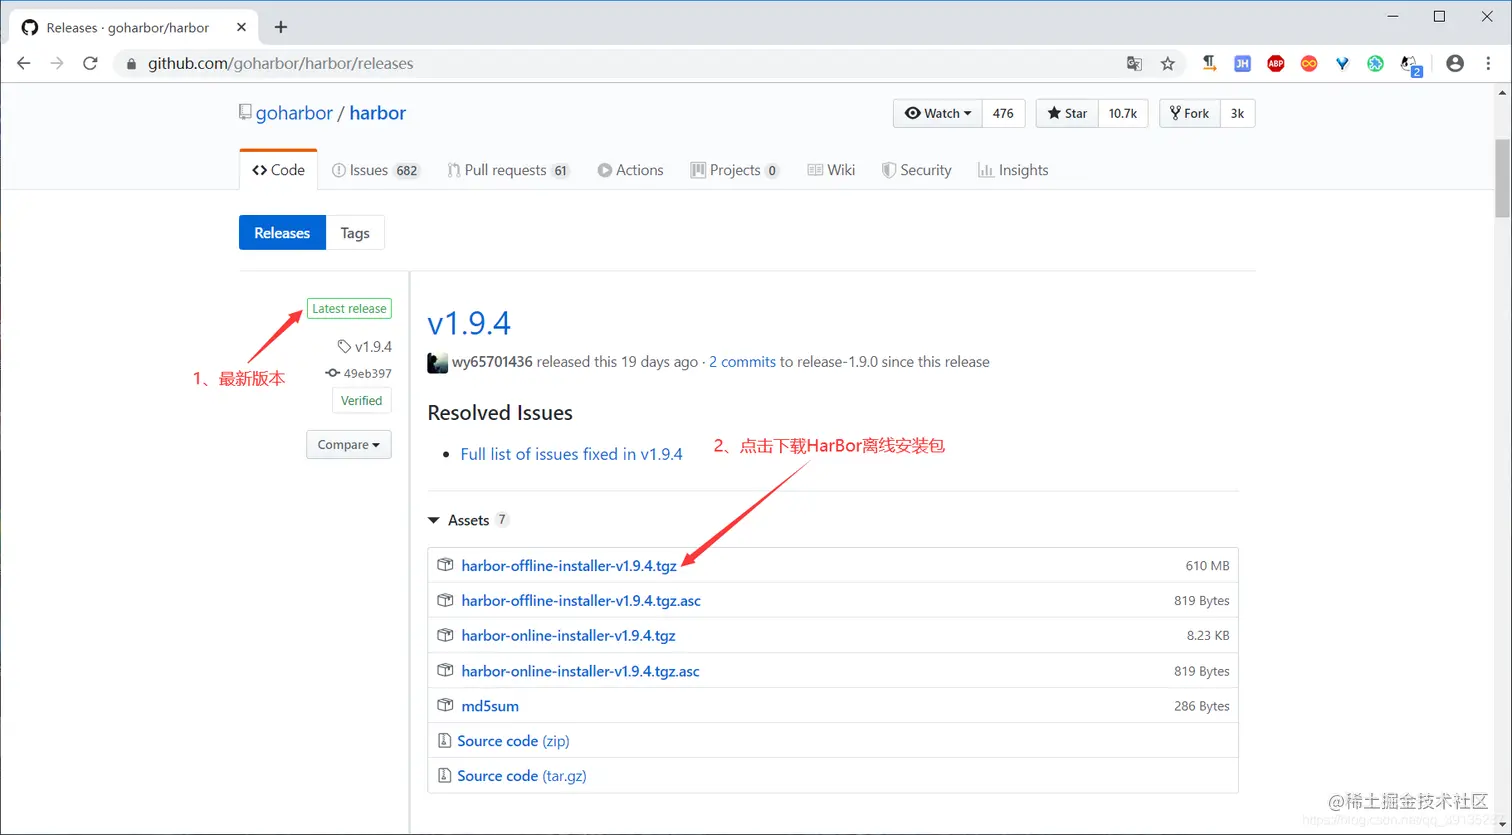Open the Wiki tab
The width and height of the screenshot is (1512, 835).
click(x=831, y=170)
